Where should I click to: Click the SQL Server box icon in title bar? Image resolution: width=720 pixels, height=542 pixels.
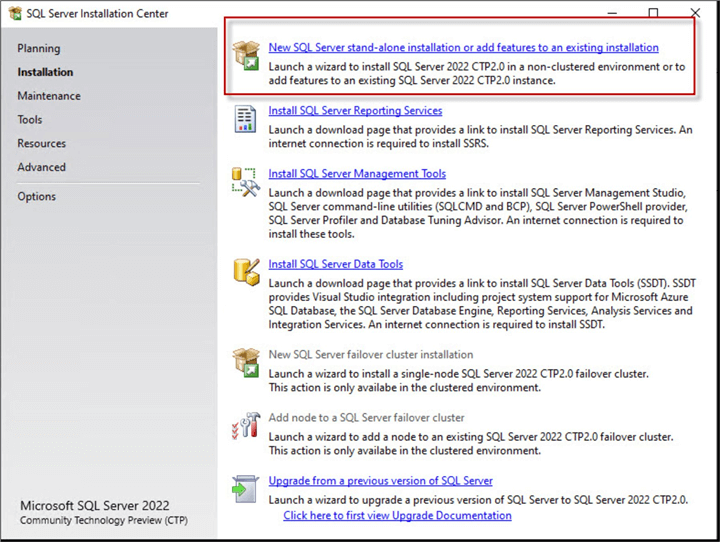[15, 13]
